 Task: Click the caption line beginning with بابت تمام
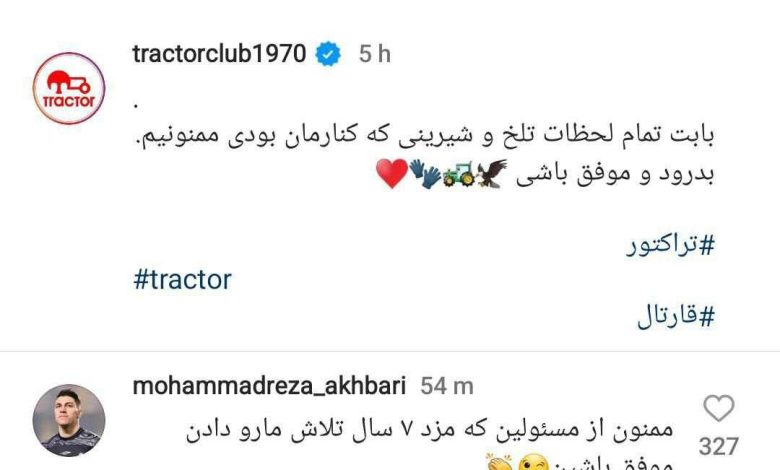tap(425, 135)
